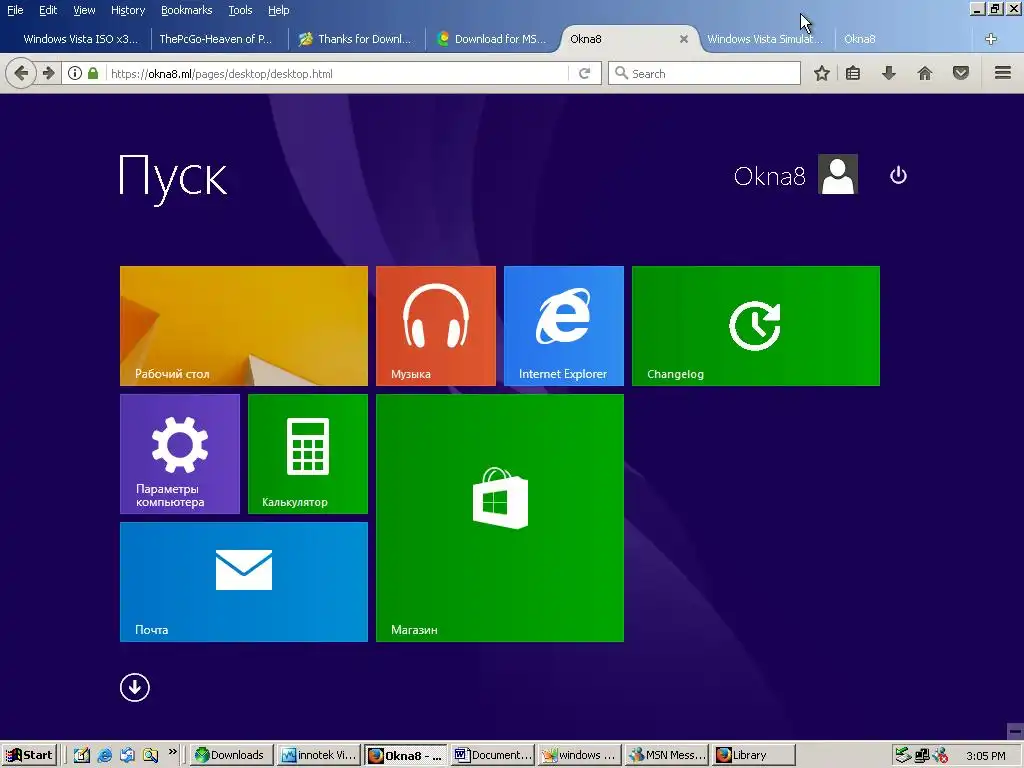Launch the Internet Explorer tile
1024x768 pixels.
(x=564, y=326)
